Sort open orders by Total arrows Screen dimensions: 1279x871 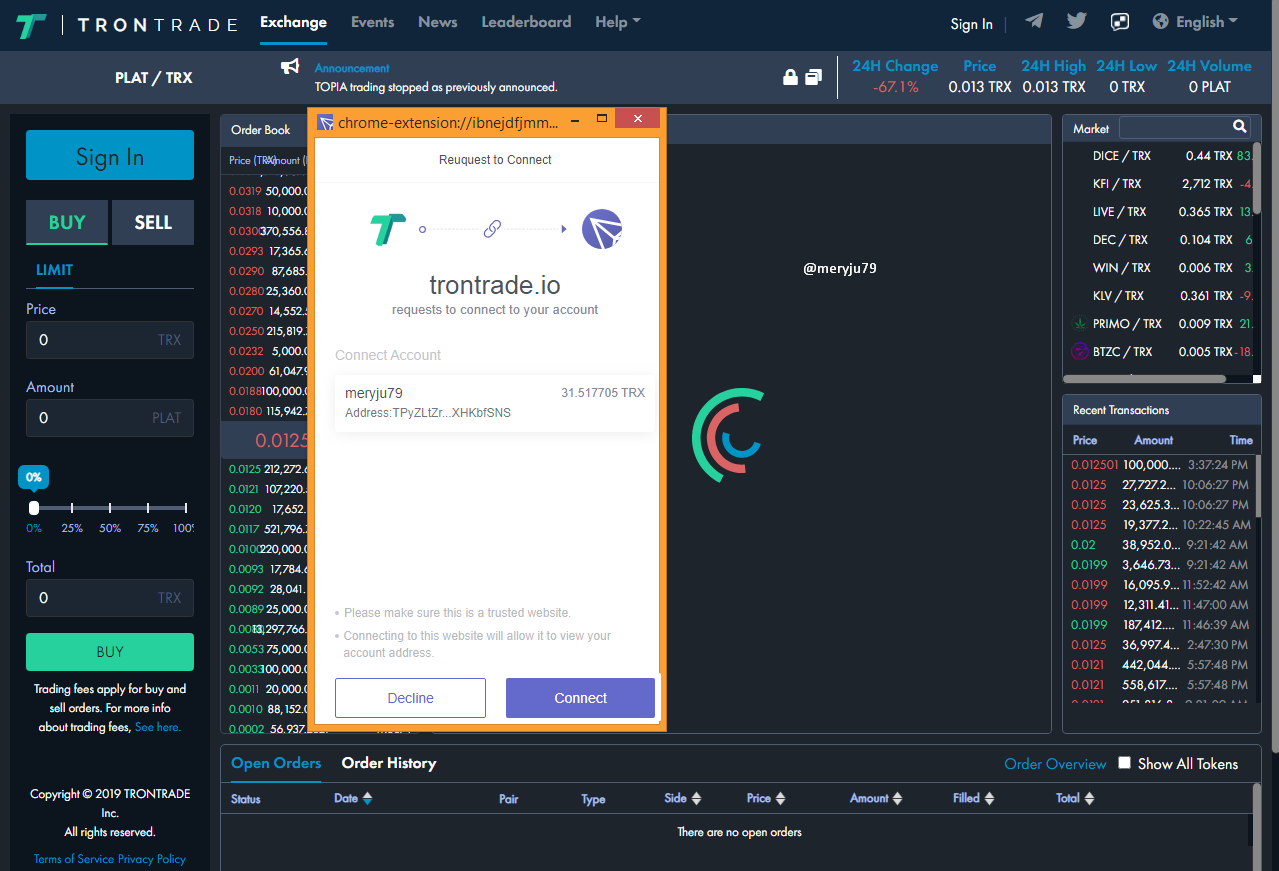coord(1089,798)
